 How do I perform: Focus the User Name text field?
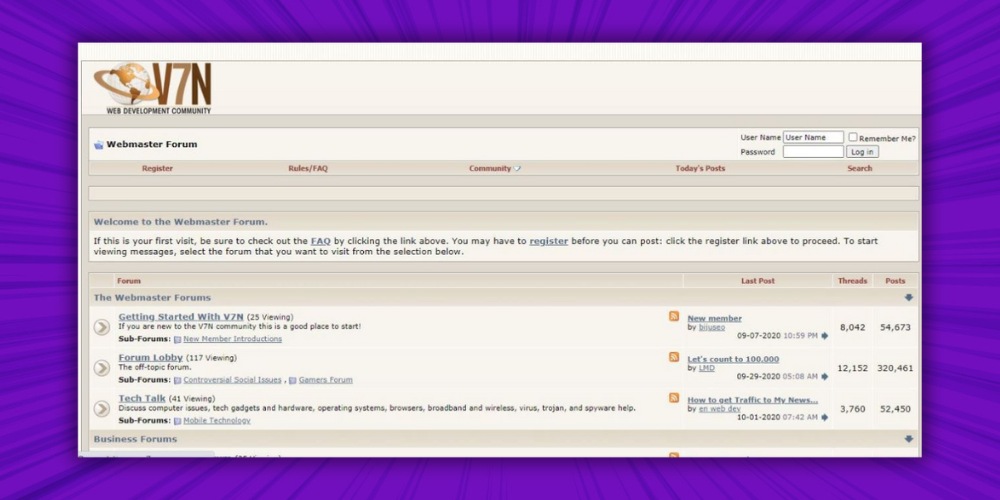point(812,138)
